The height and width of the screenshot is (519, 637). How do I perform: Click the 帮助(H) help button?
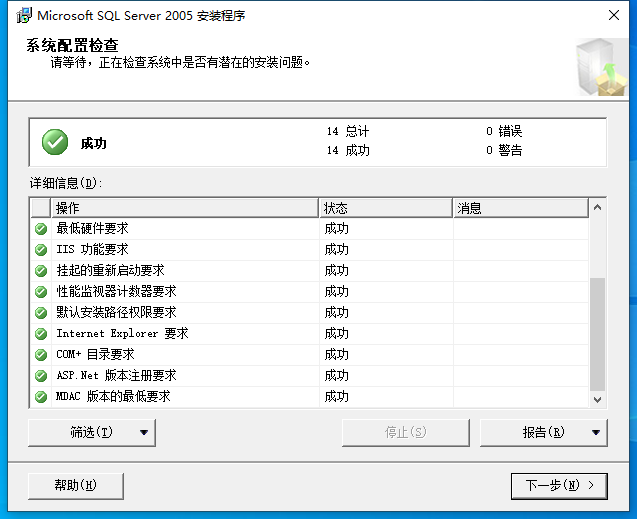point(76,485)
